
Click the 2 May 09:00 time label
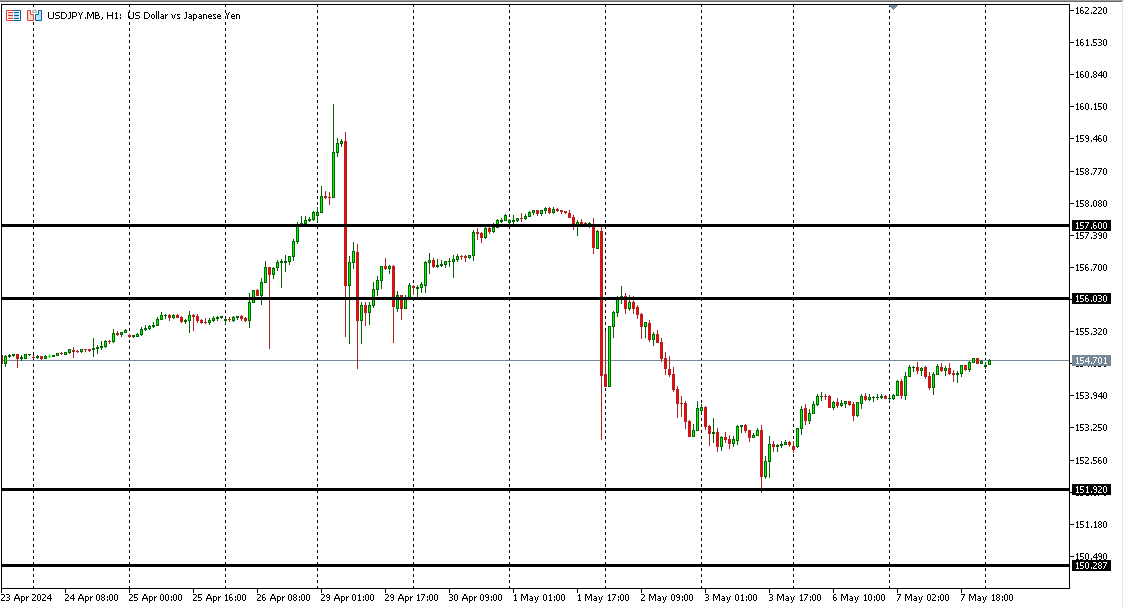[667, 598]
